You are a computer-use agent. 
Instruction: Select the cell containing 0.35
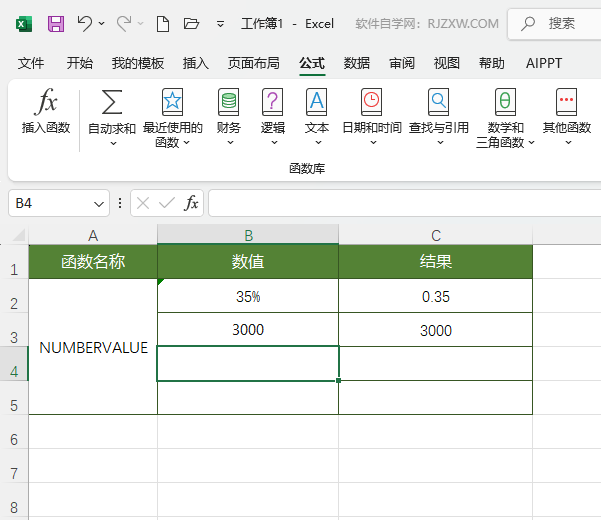pos(435,296)
